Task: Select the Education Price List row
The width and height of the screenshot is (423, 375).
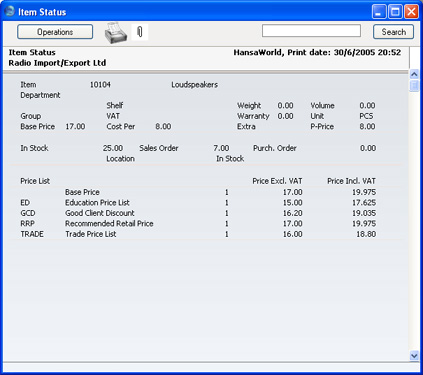Action: click(x=198, y=203)
